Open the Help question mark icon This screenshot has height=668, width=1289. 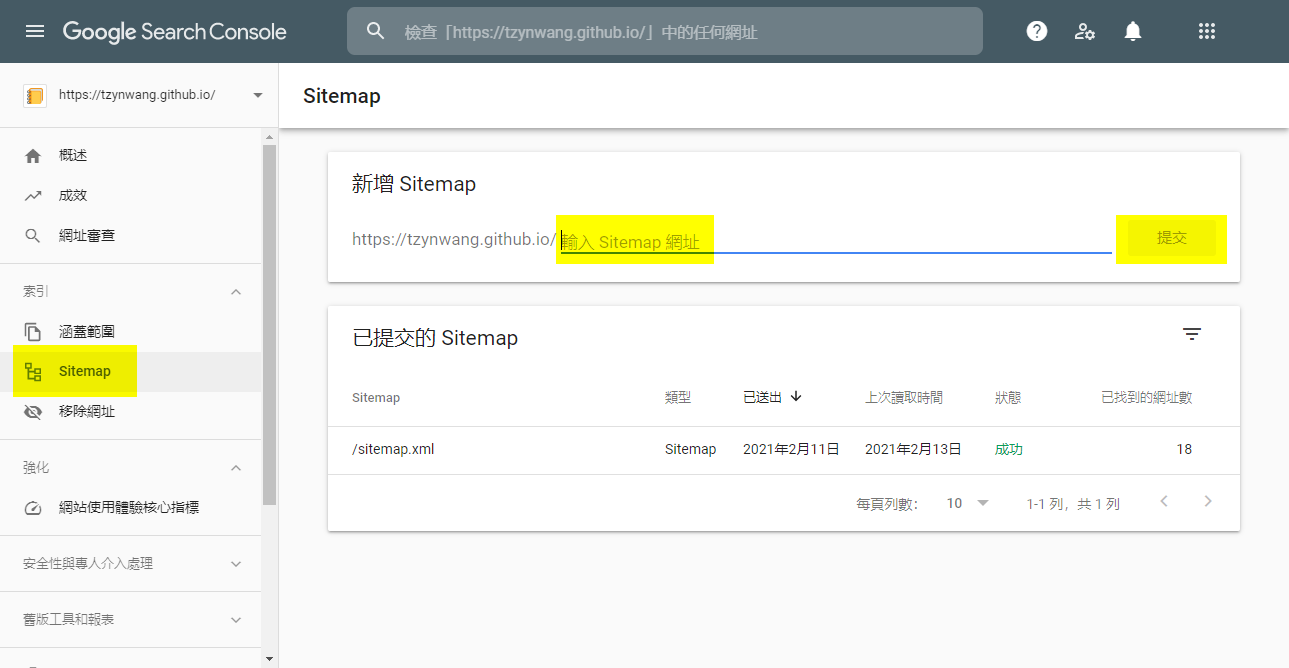1037,31
